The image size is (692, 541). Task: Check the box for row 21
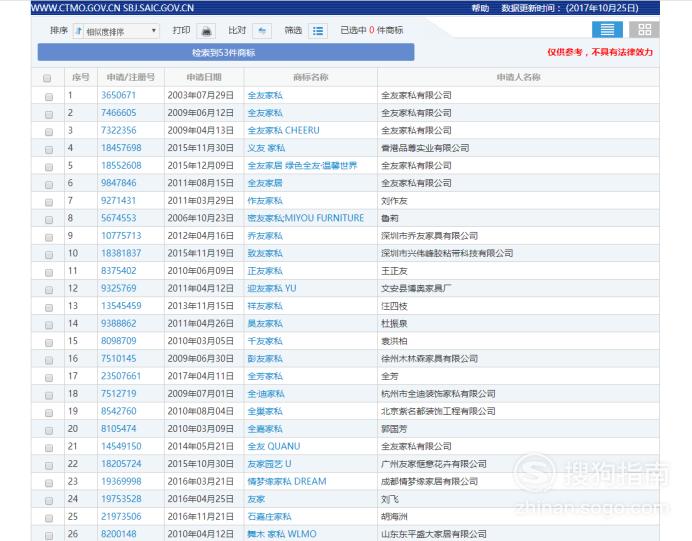(x=49, y=447)
